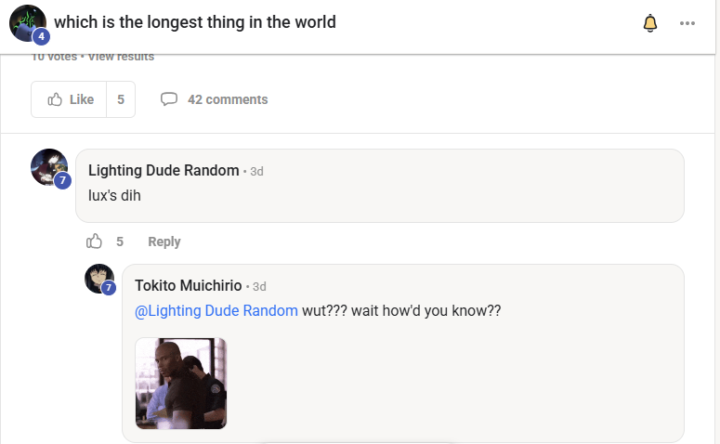Image resolution: width=720 pixels, height=444 pixels.
Task: Click level 7 badge on Tokito's avatar
Action: click(x=108, y=288)
